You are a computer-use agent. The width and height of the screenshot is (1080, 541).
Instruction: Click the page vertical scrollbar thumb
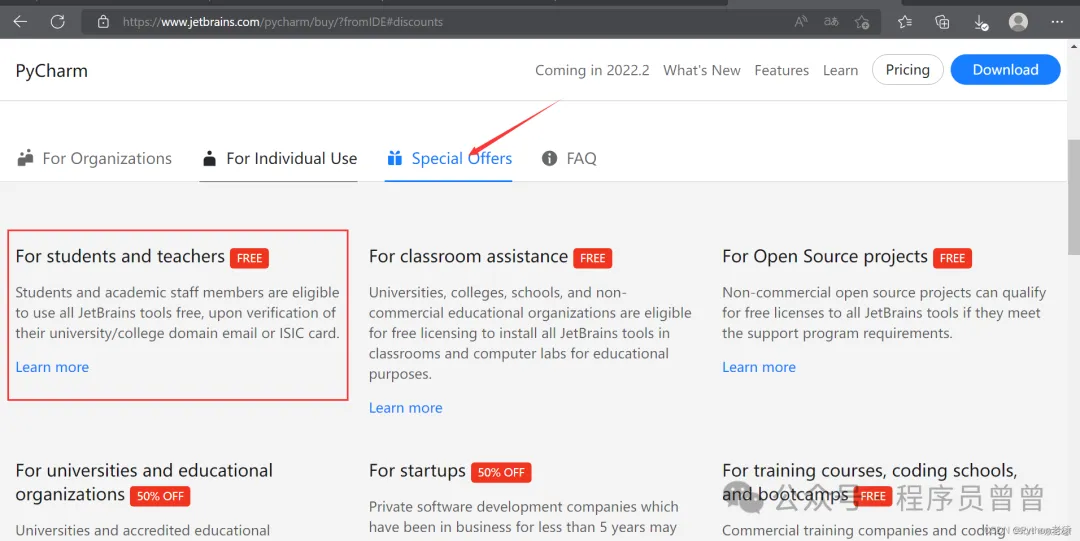(1074, 196)
